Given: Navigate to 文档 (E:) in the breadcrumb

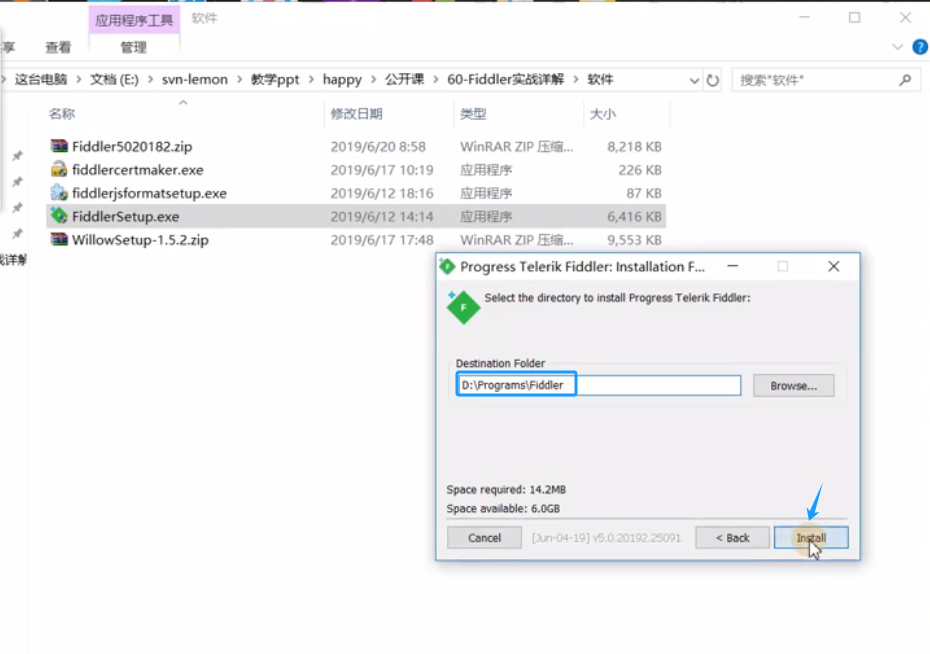Looking at the screenshot, I should click(114, 79).
